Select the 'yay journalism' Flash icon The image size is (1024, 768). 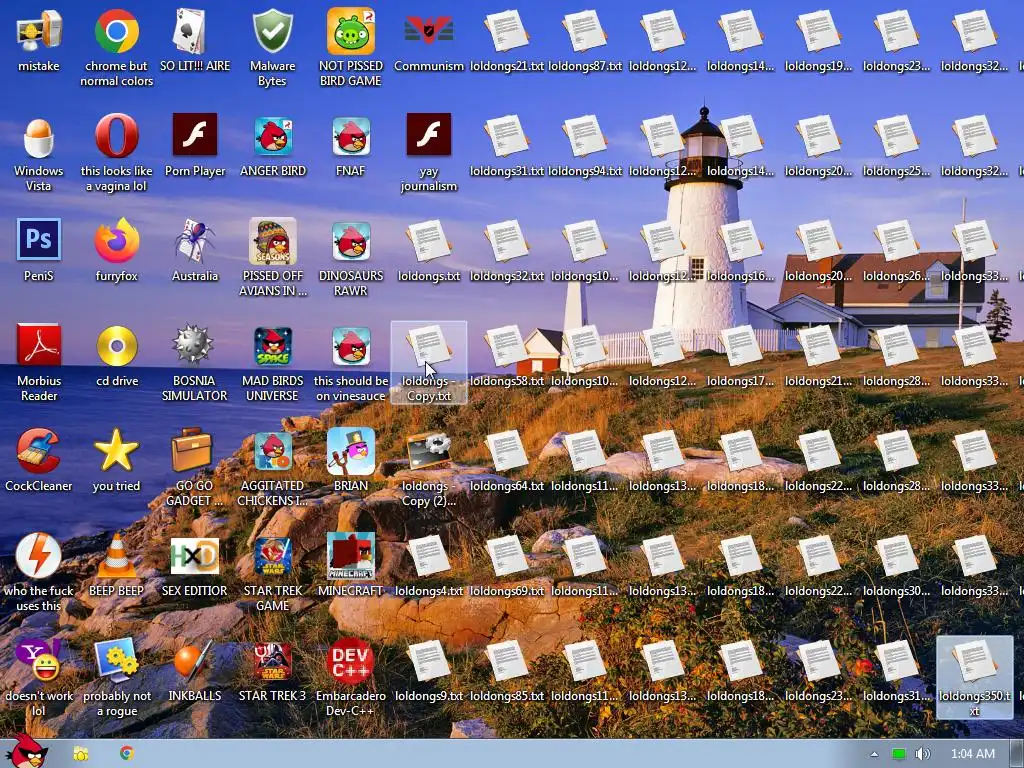coord(428,135)
